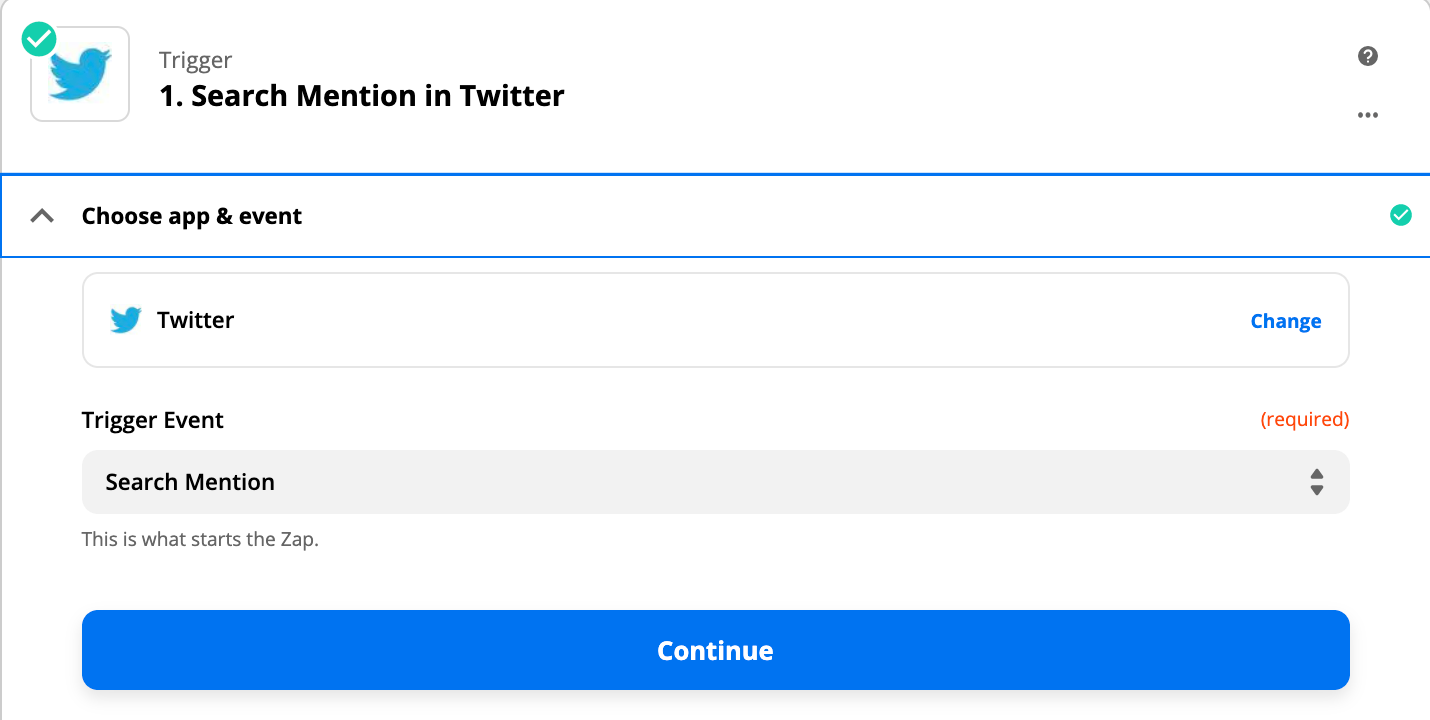Click the up-down arrows on the Trigger Event dropdown
The width and height of the screenshot is (1430, 720).
click(x=1317, y=482)
